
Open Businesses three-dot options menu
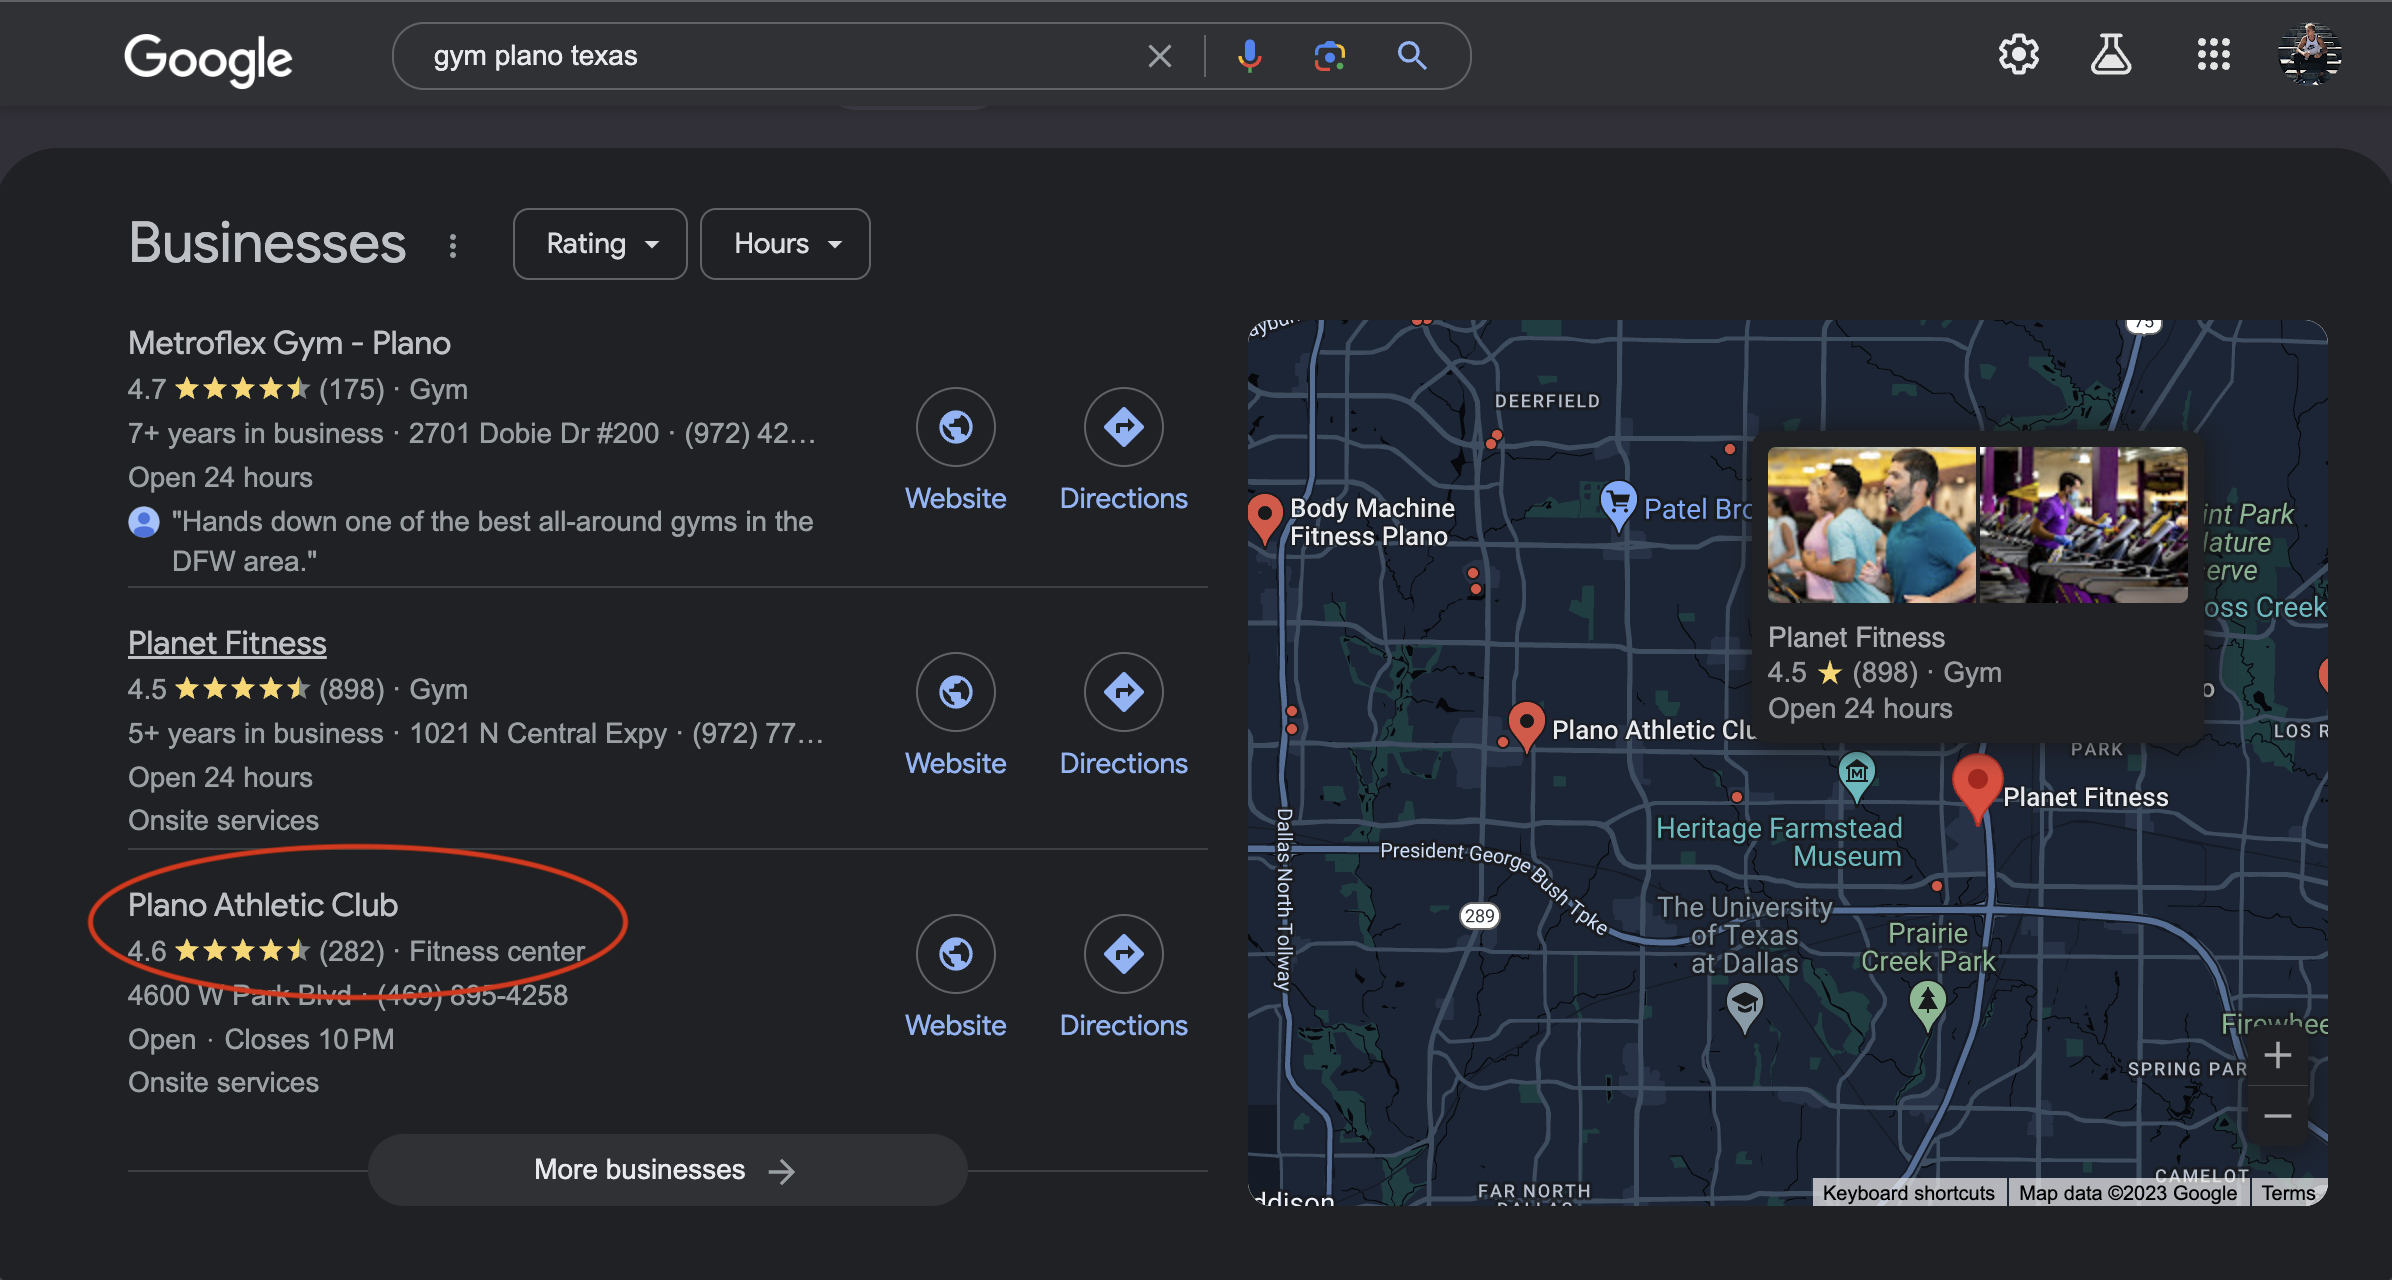(453, 246)
